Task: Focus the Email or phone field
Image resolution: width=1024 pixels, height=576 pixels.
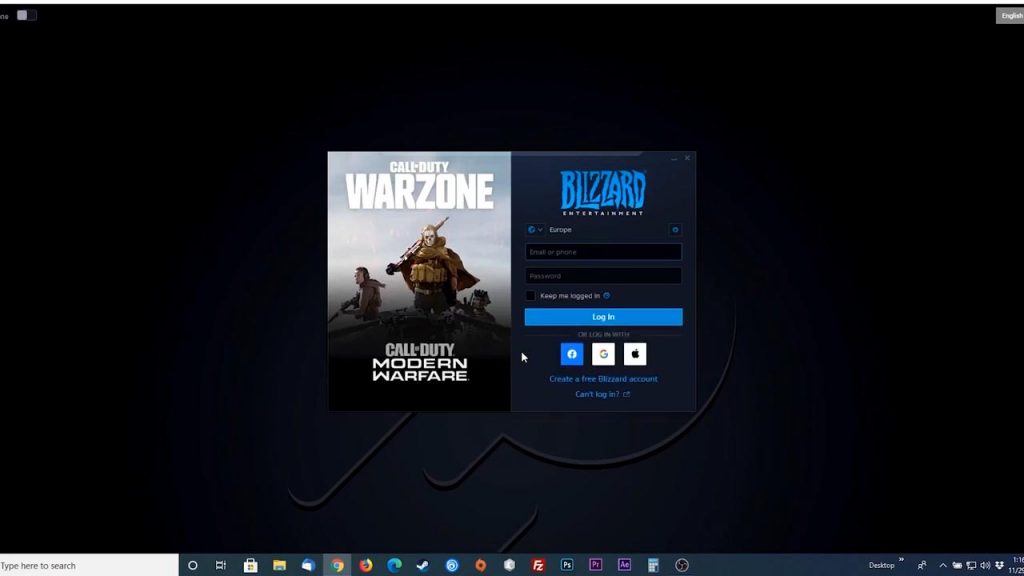Action: pos(603,252)
